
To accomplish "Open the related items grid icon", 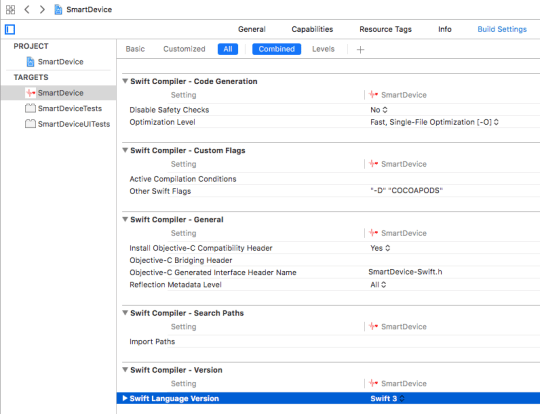I will 10,10.
